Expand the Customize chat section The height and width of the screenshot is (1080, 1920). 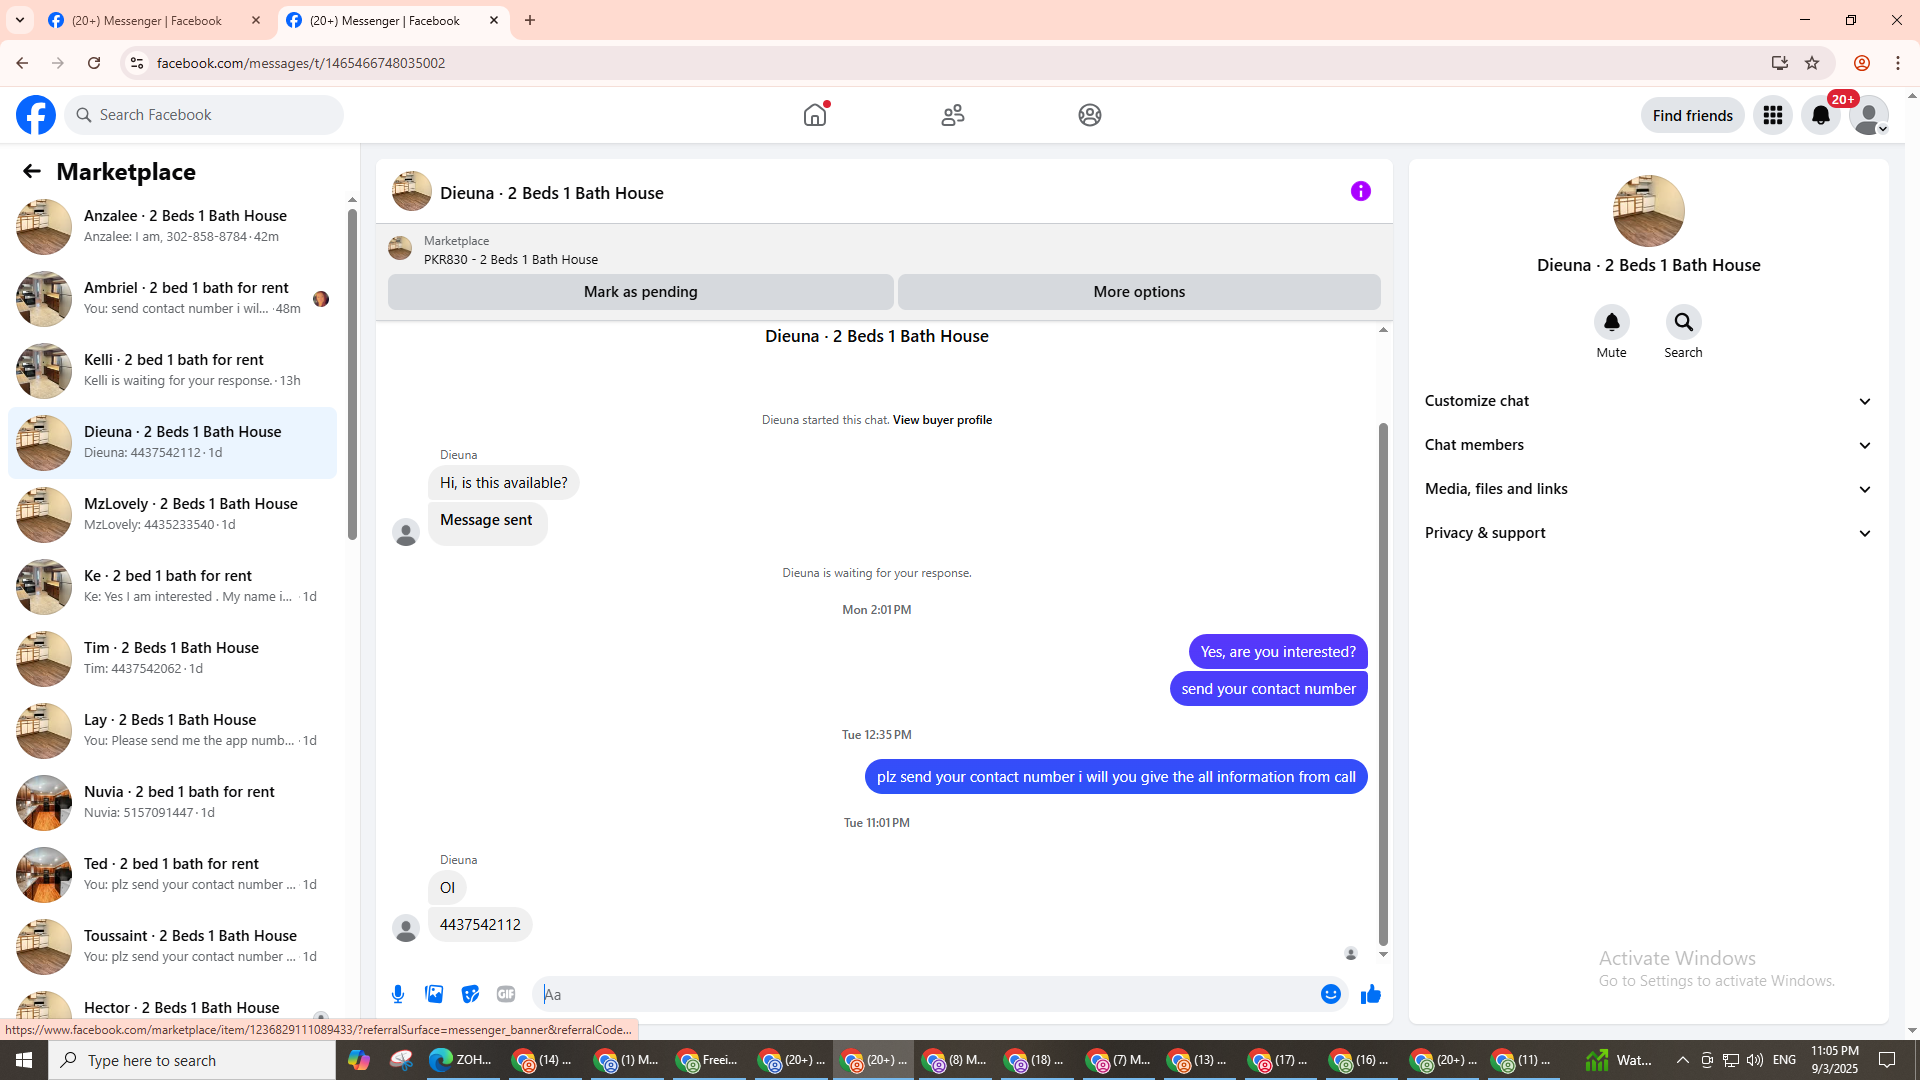tap(1648, 401)
